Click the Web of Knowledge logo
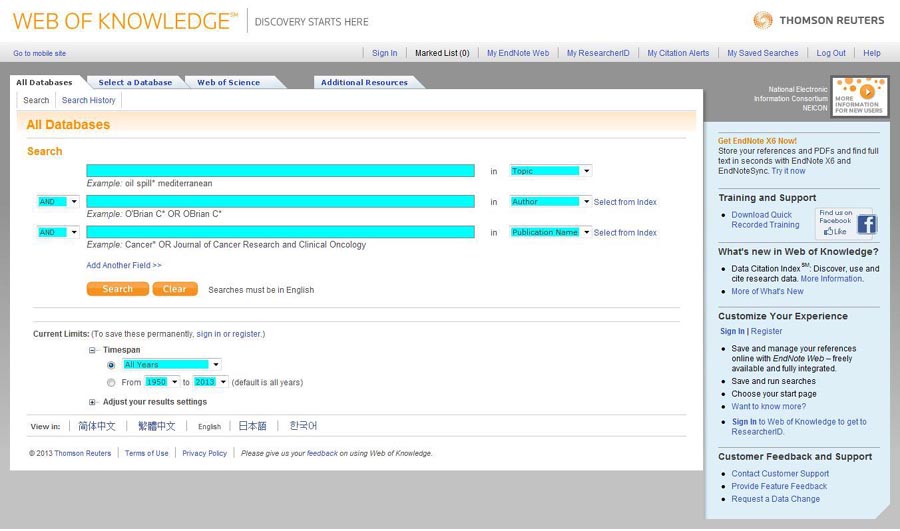This screenshot has height=531, width=900. pyautogui.click(x=125, y=21)
